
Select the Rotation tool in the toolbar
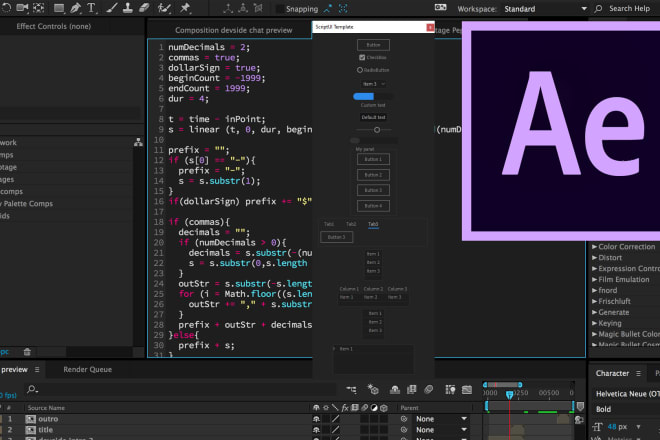coord(6,8)
